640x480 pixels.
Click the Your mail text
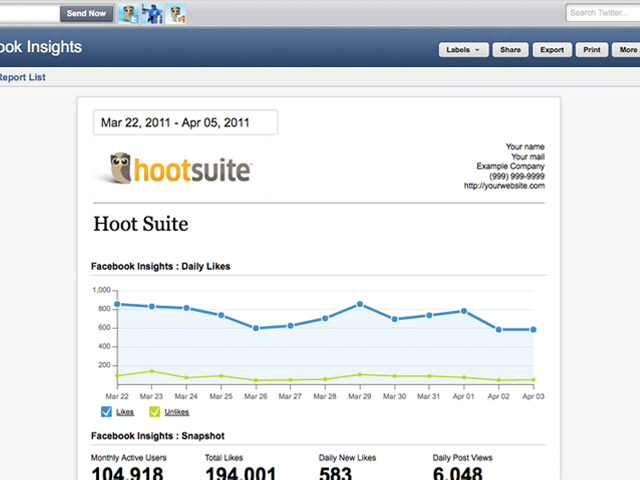(x=528, y=156)
